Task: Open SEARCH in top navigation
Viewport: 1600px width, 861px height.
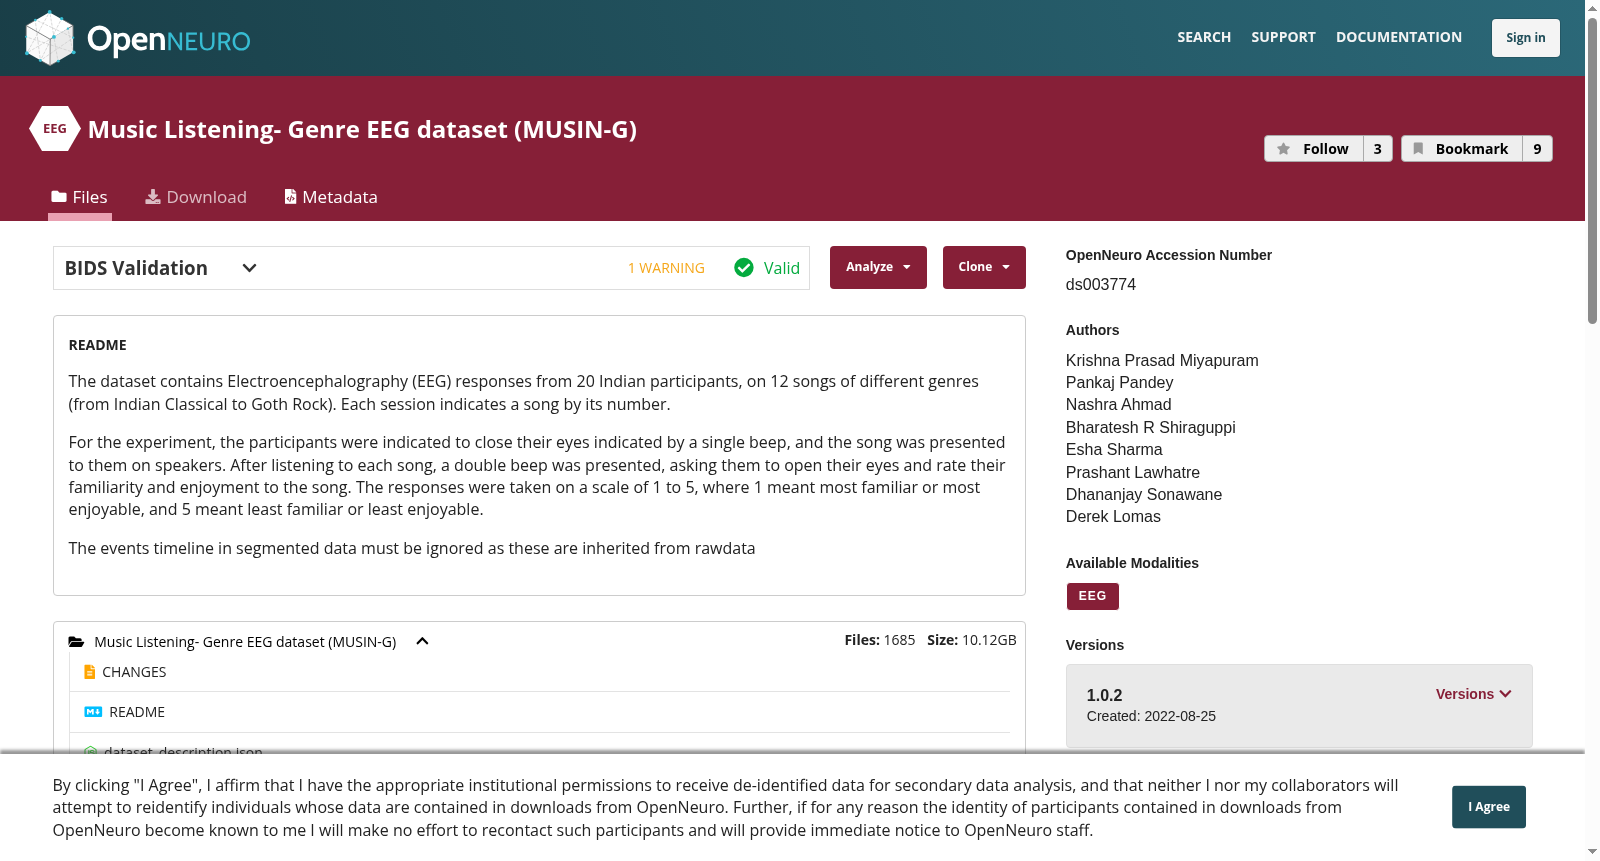Action: (1204, 37)
